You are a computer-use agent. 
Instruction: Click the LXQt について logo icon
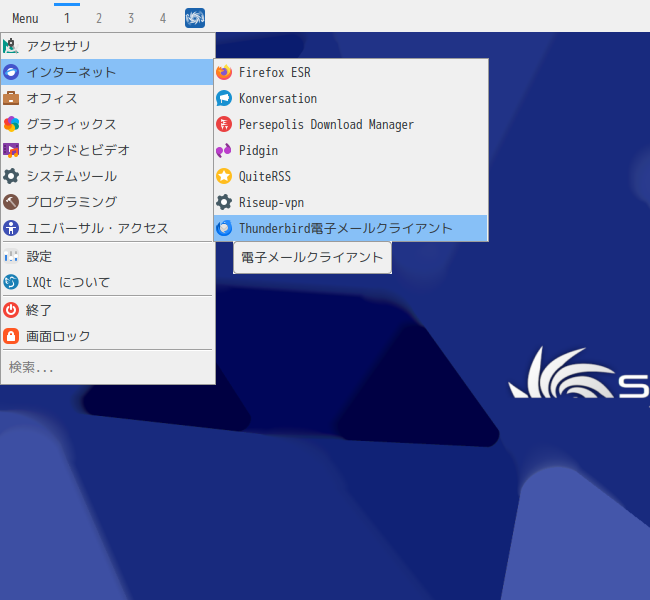point(11,282)
